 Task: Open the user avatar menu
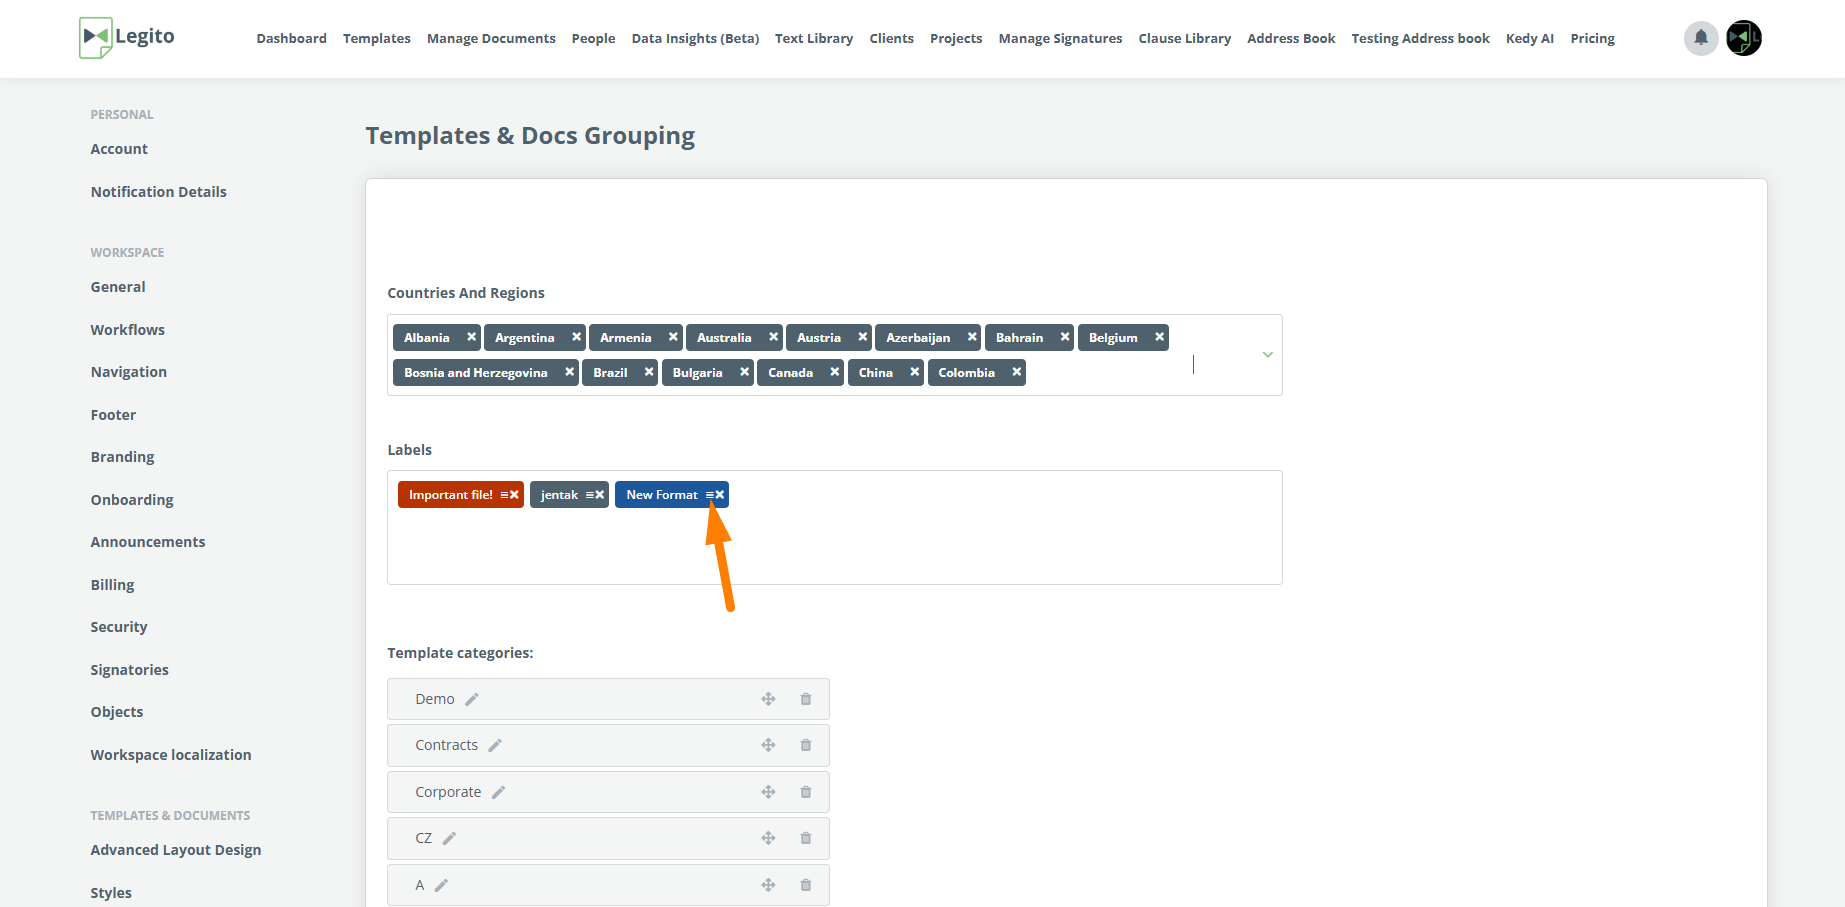1744,38
